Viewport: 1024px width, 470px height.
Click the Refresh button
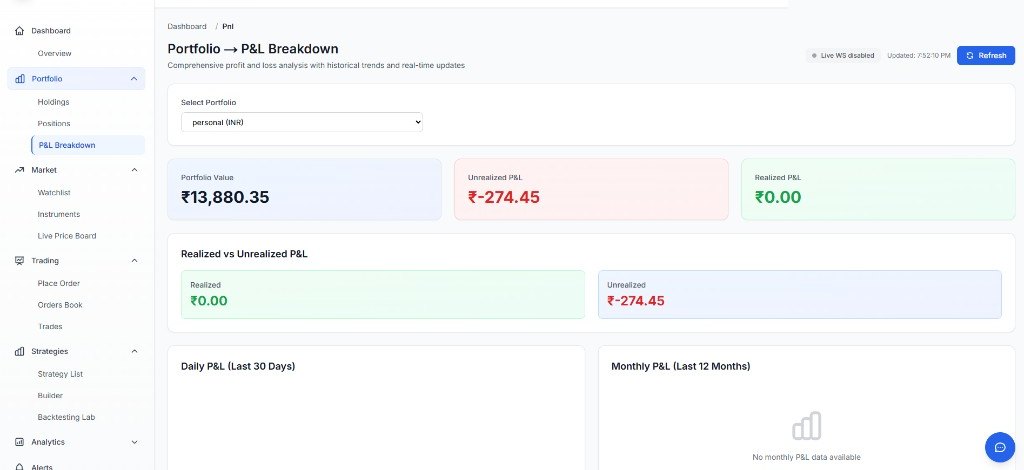click(985, 55)
